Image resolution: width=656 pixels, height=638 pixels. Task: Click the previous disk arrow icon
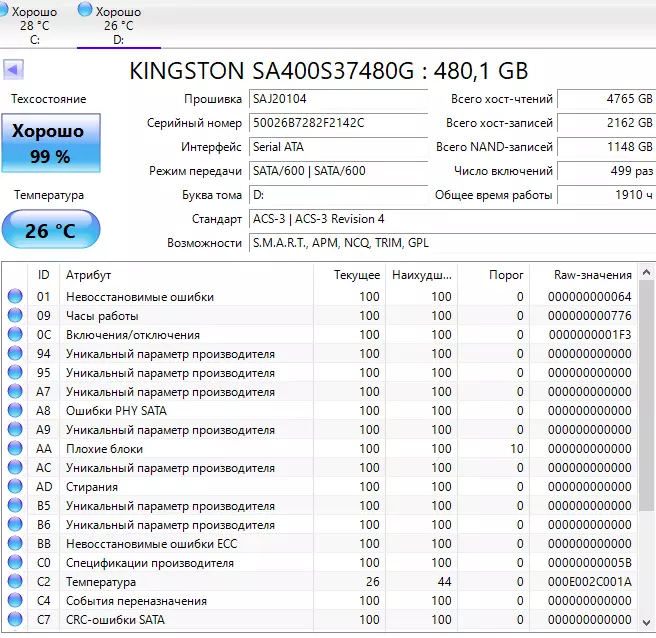coord(14,70)
